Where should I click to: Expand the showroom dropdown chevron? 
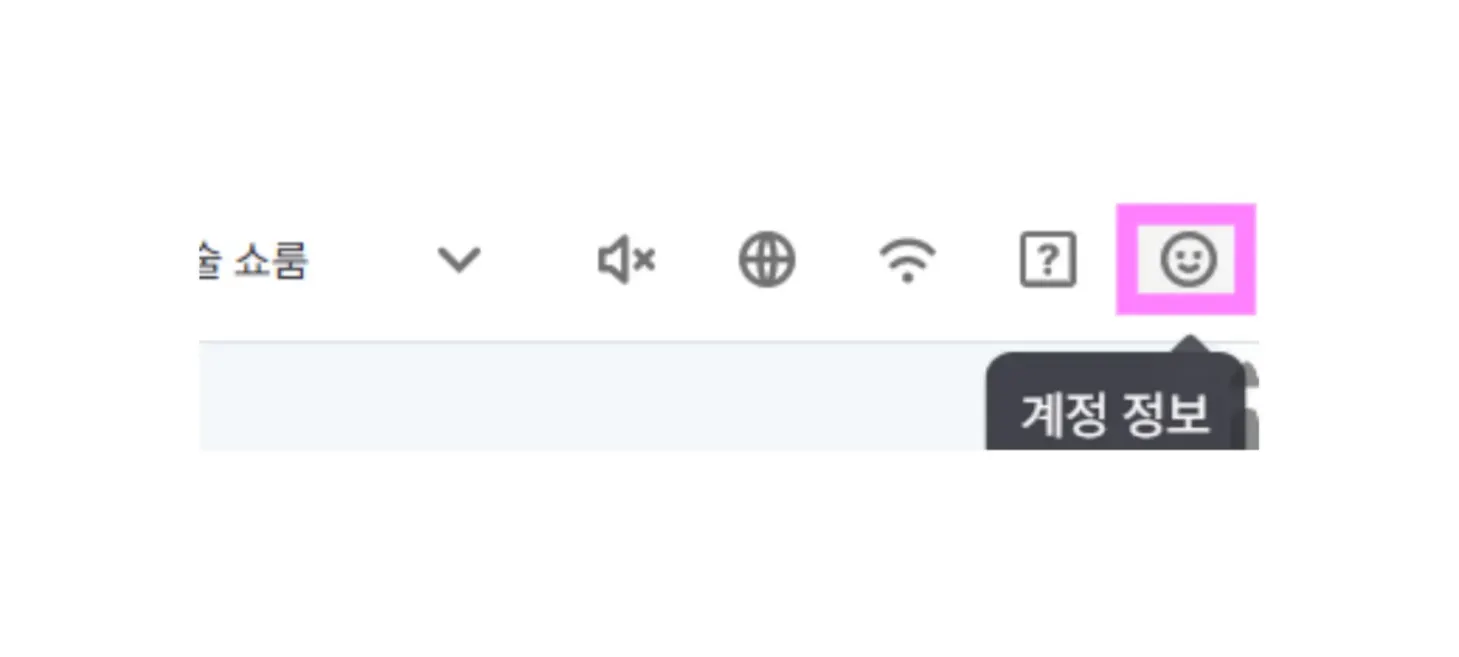(459, 261)
